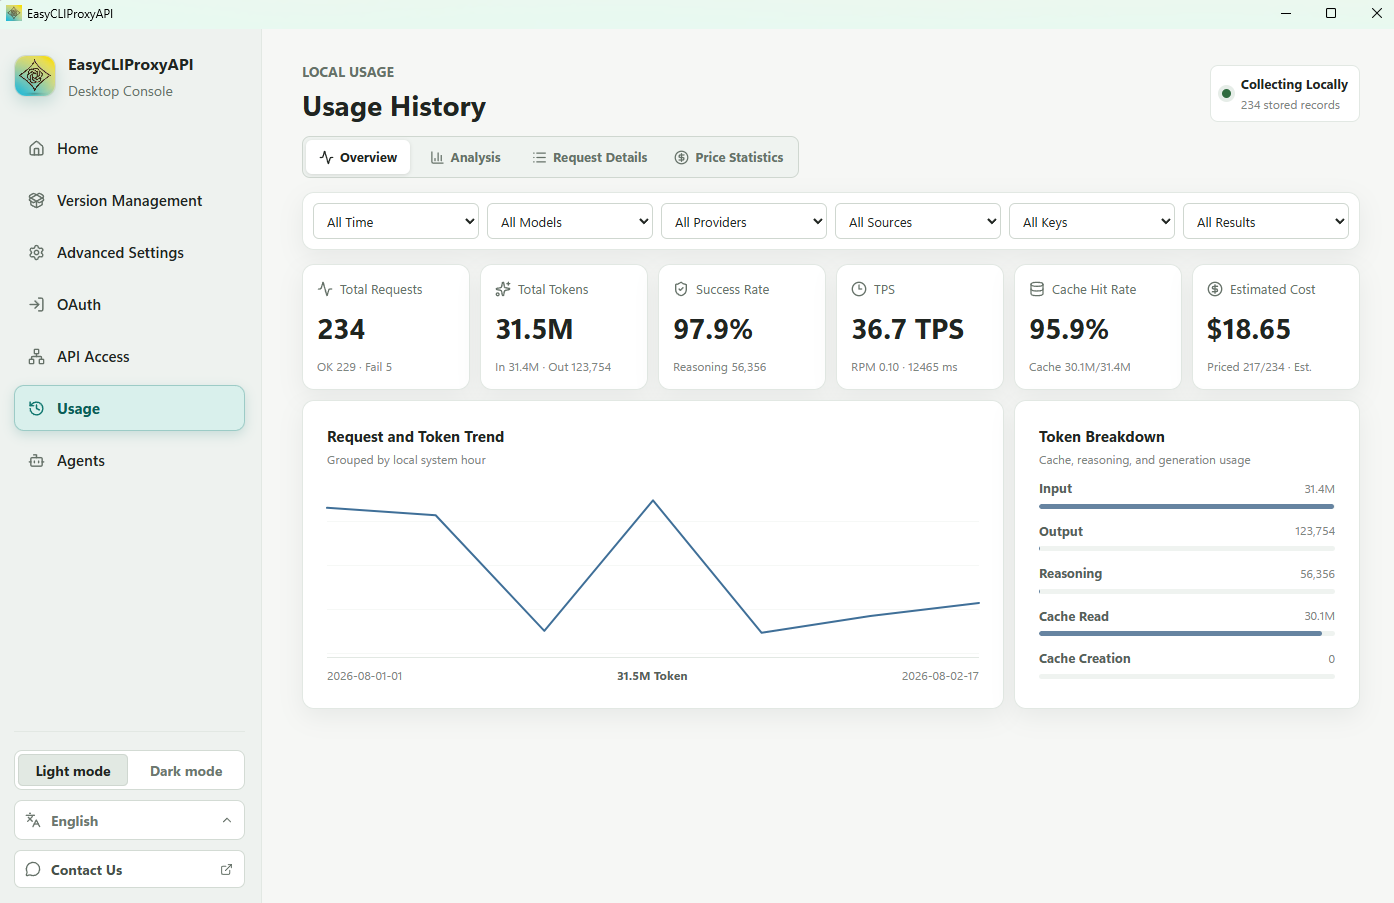Screen dimensions: 1394x903
Task: Click the Estimated Cost dollar icon
Action: 1215,289
